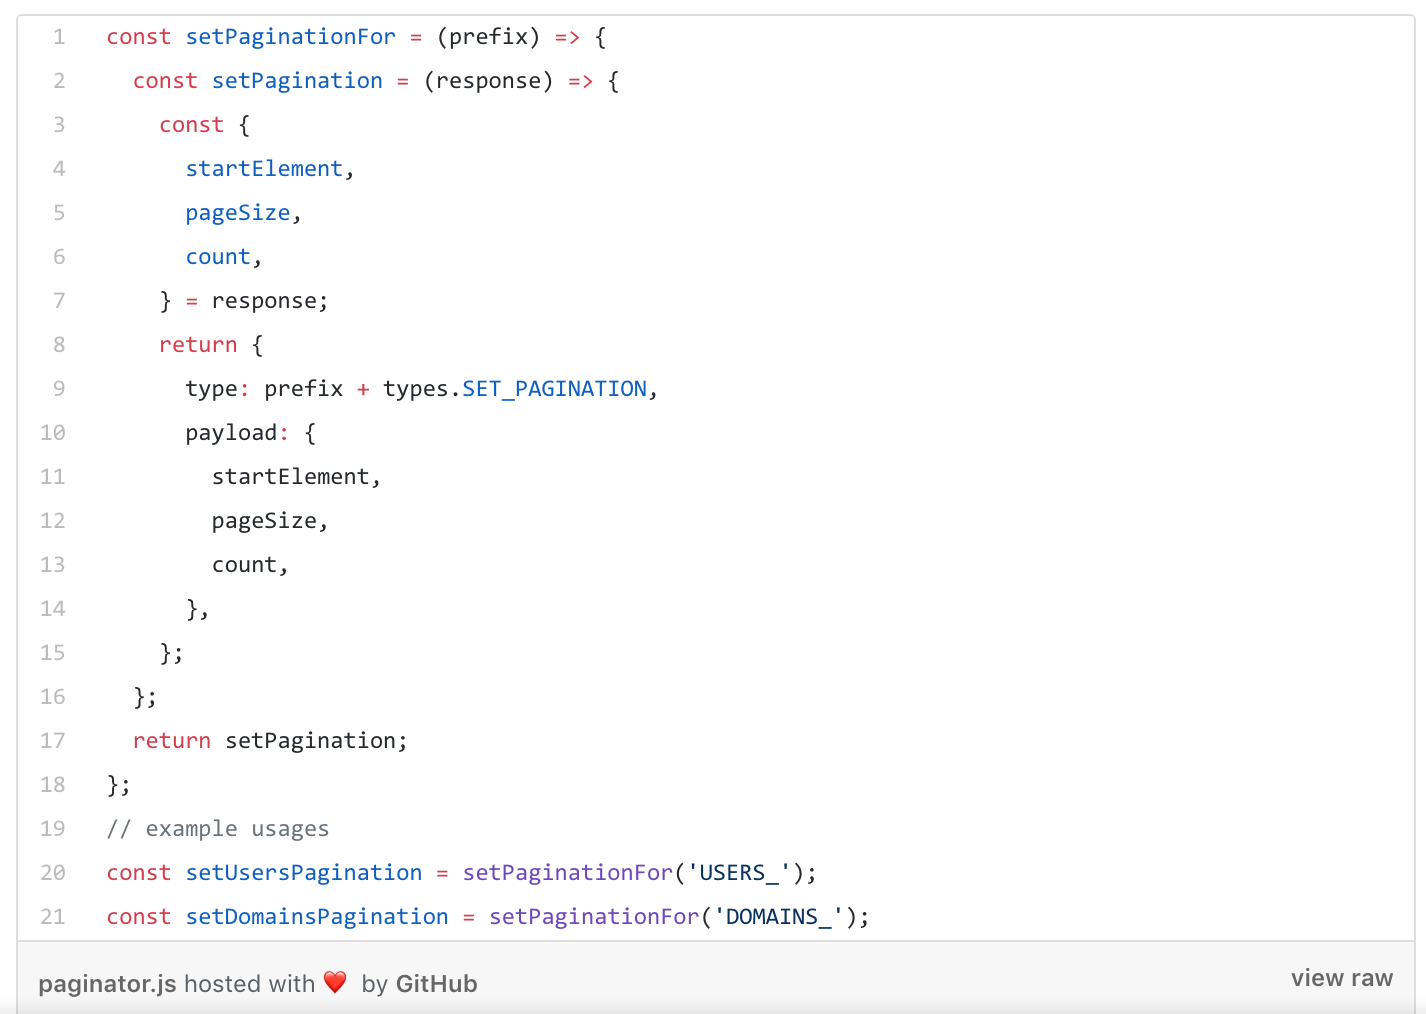The height and width of the screenshot is (1014, 1426).
Task: Click the 'DOMAINS_' string literal
Action: [779, 917]
